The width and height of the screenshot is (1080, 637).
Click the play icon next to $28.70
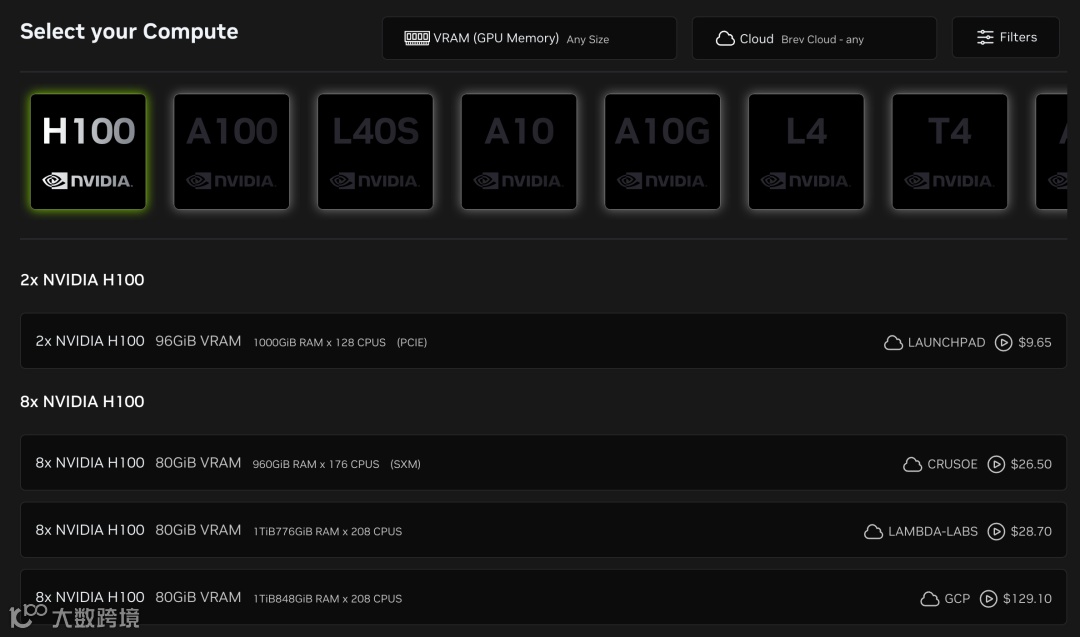click(996, 532)
